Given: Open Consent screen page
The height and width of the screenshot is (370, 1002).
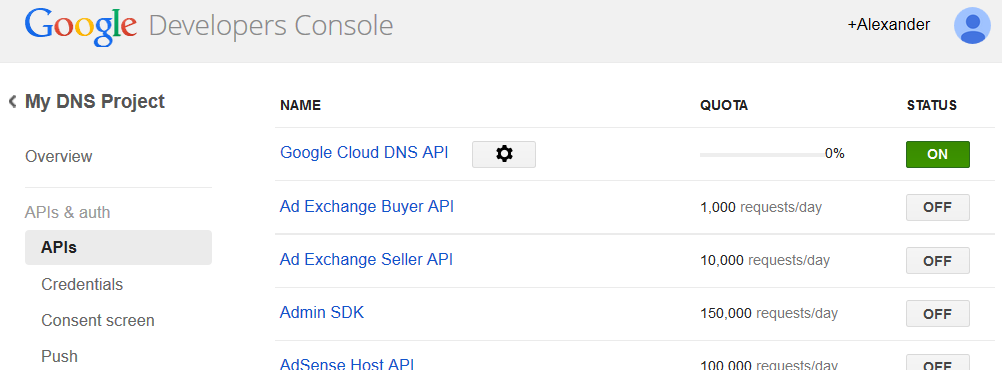Looking at the screenshot, I should [x=98, y=320].
